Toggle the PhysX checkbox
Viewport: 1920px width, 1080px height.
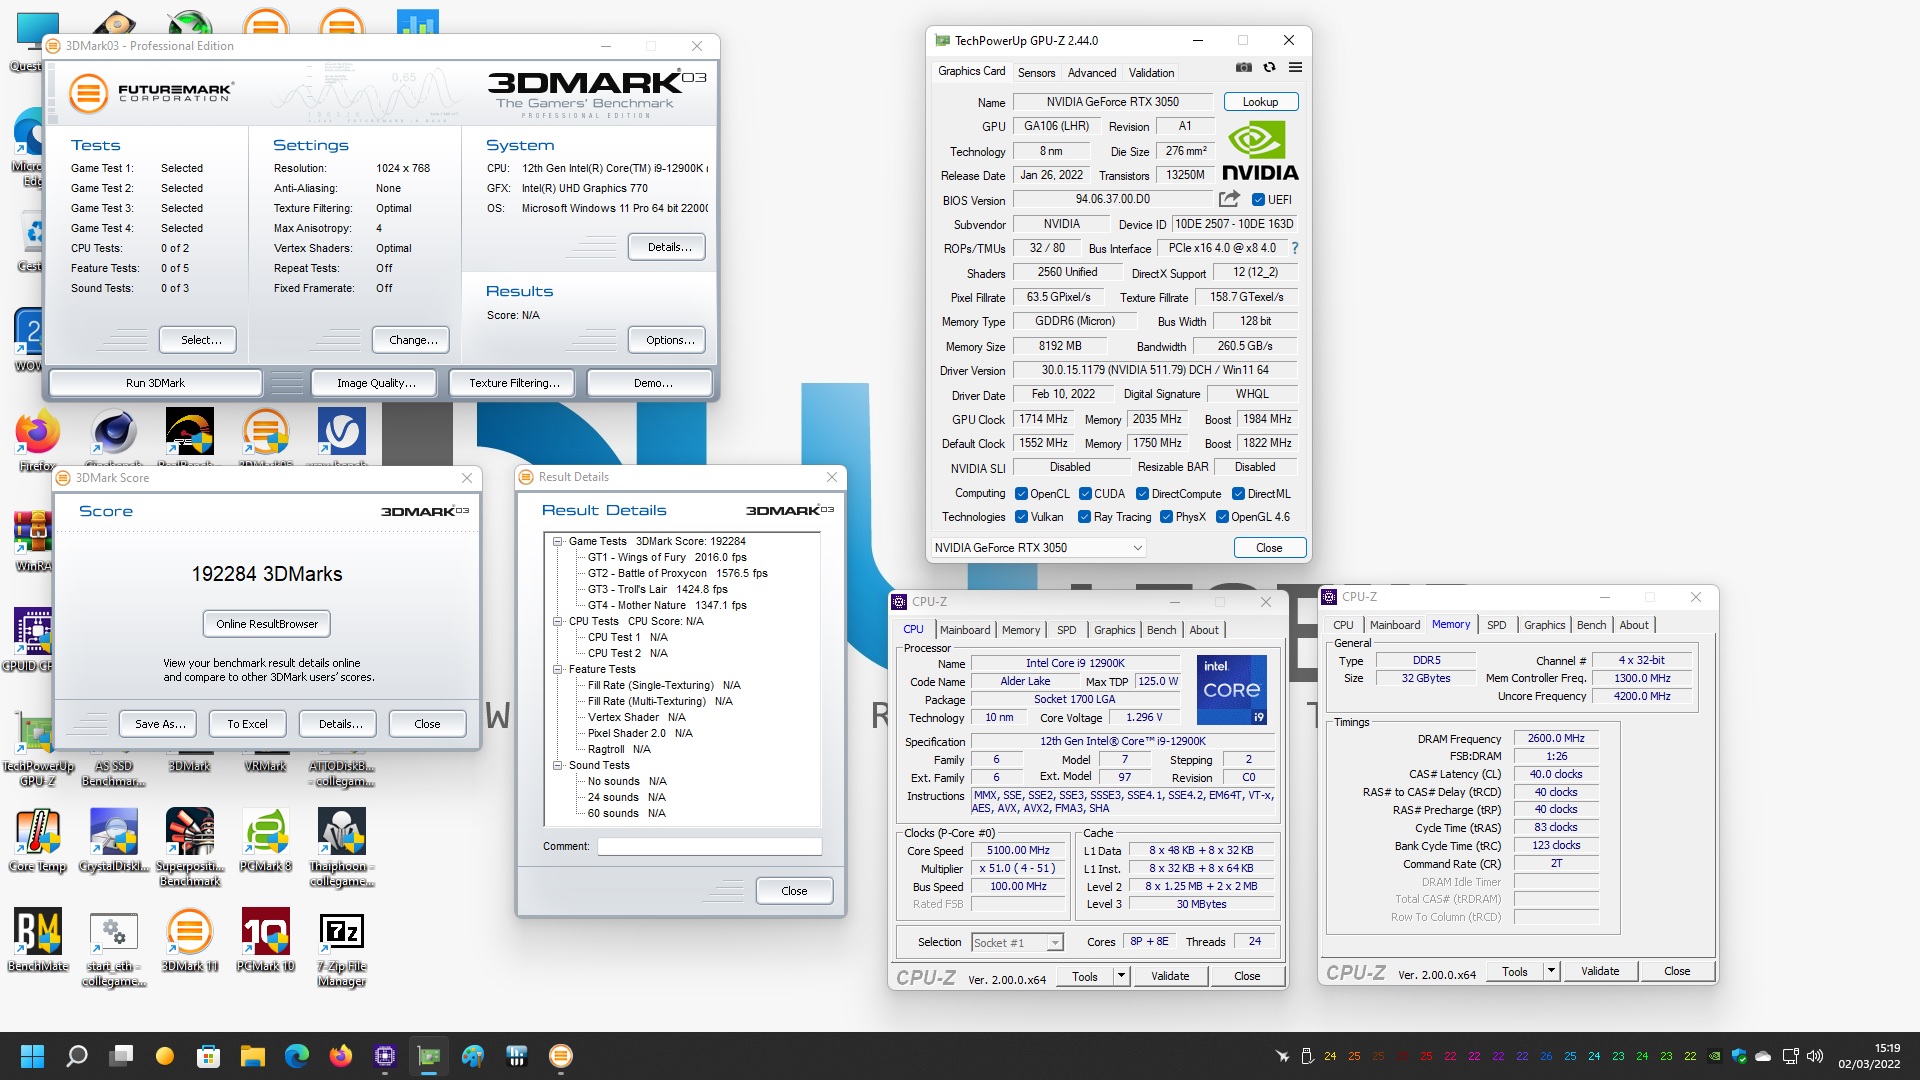click(x=1166, y=517)
